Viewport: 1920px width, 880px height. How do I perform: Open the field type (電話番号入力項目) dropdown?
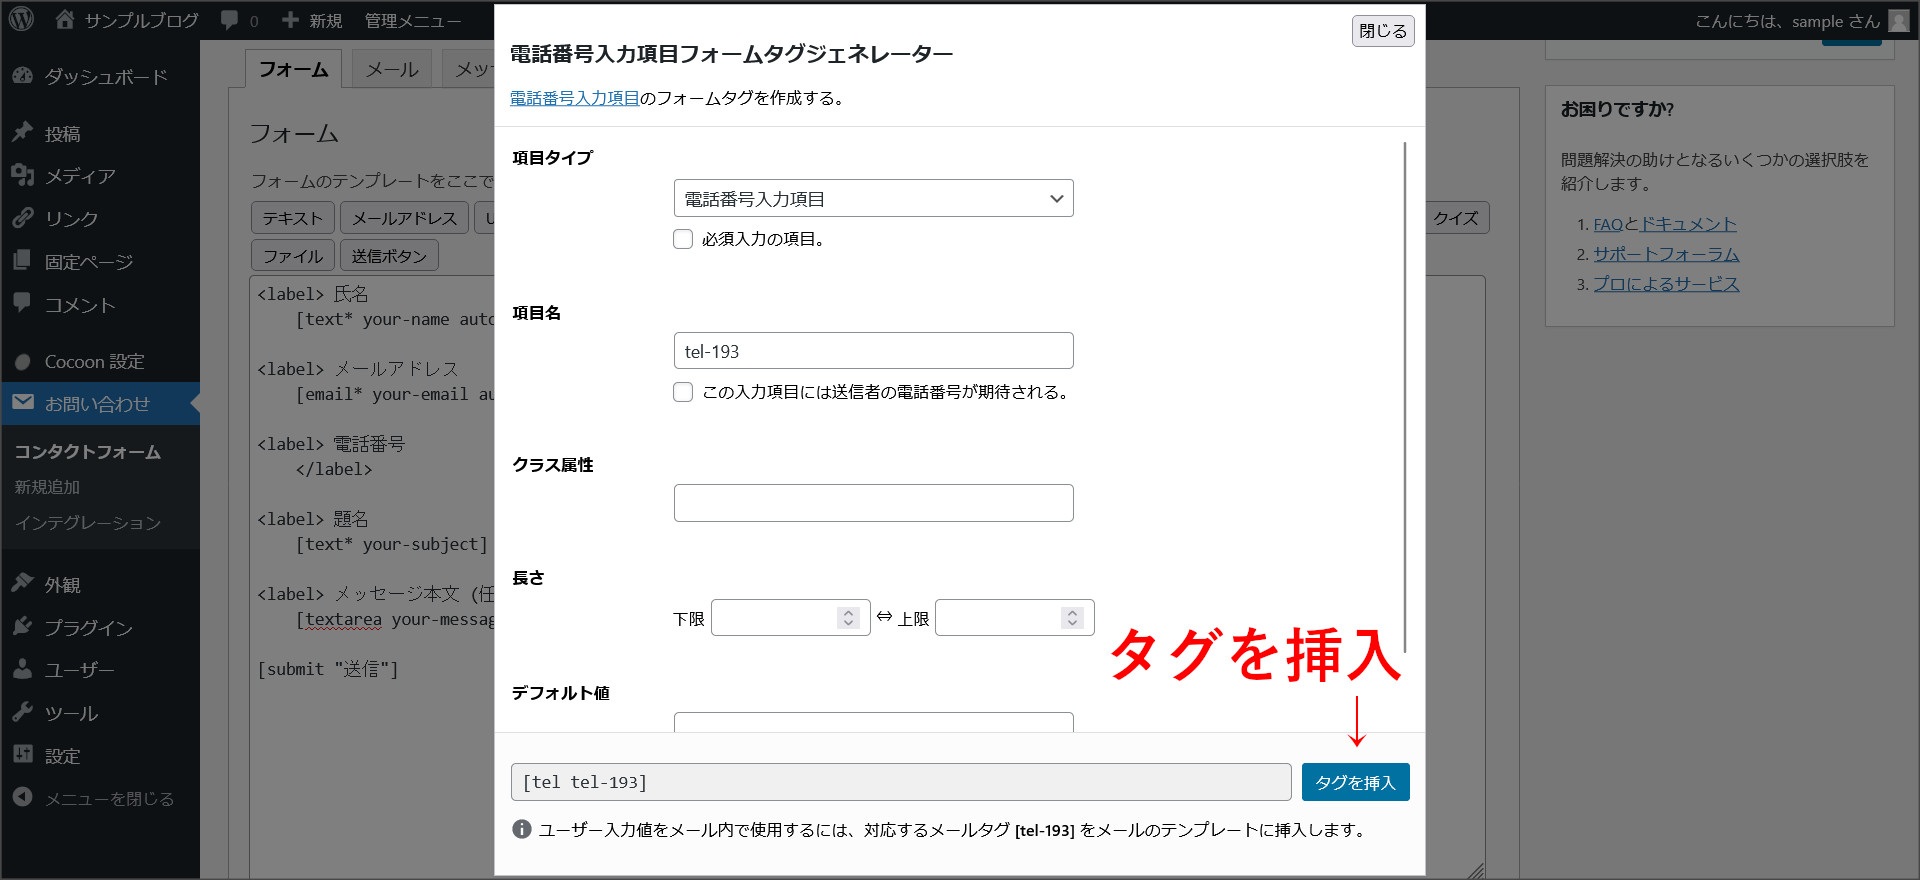click(x=873, y=199)
